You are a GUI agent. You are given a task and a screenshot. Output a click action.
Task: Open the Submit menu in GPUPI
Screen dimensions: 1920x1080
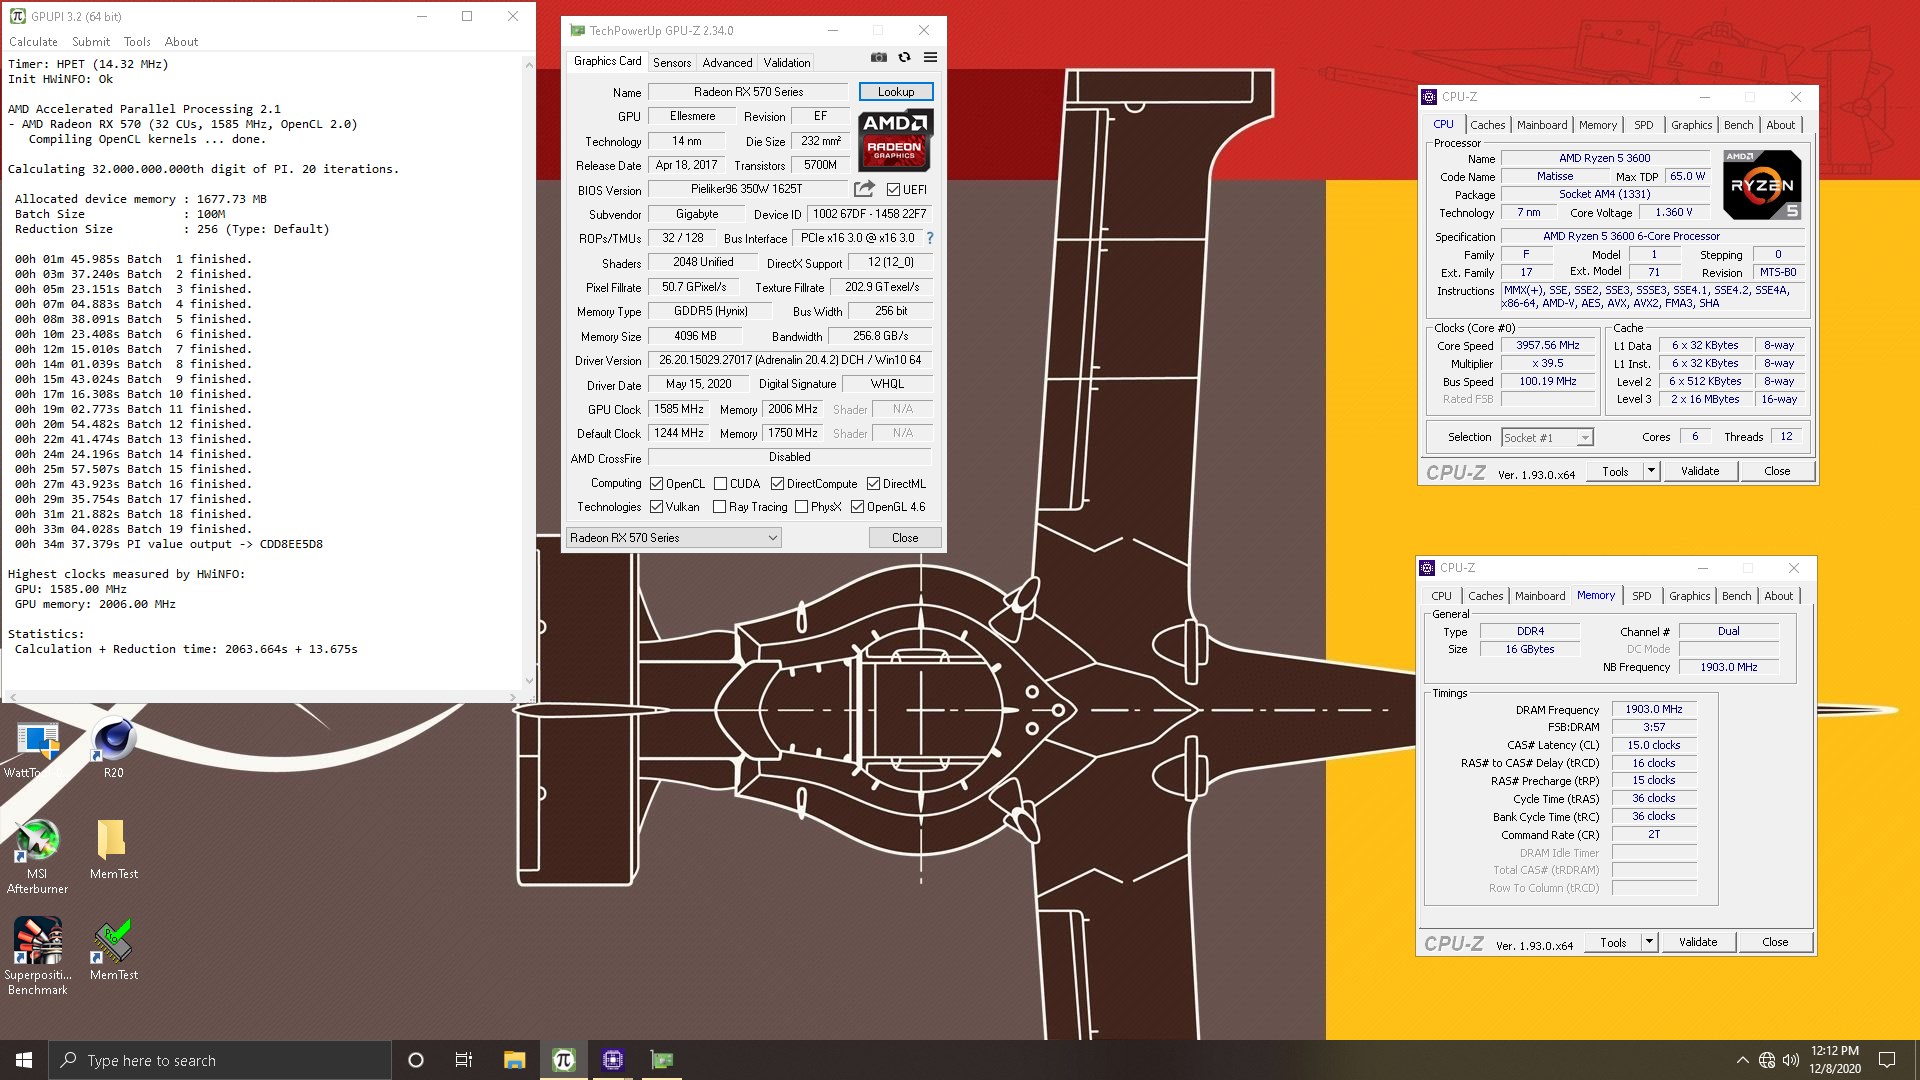click(91, 42)
